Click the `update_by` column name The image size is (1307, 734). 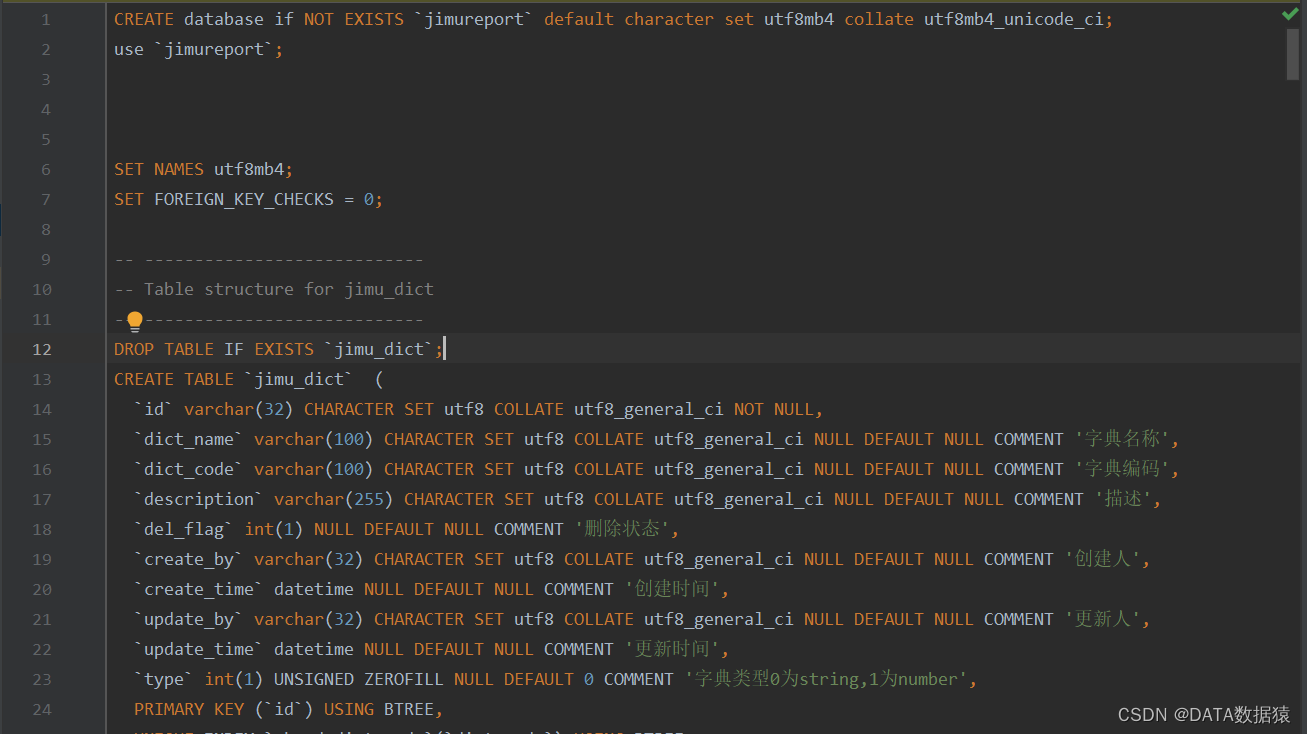(x=189, y=619)
